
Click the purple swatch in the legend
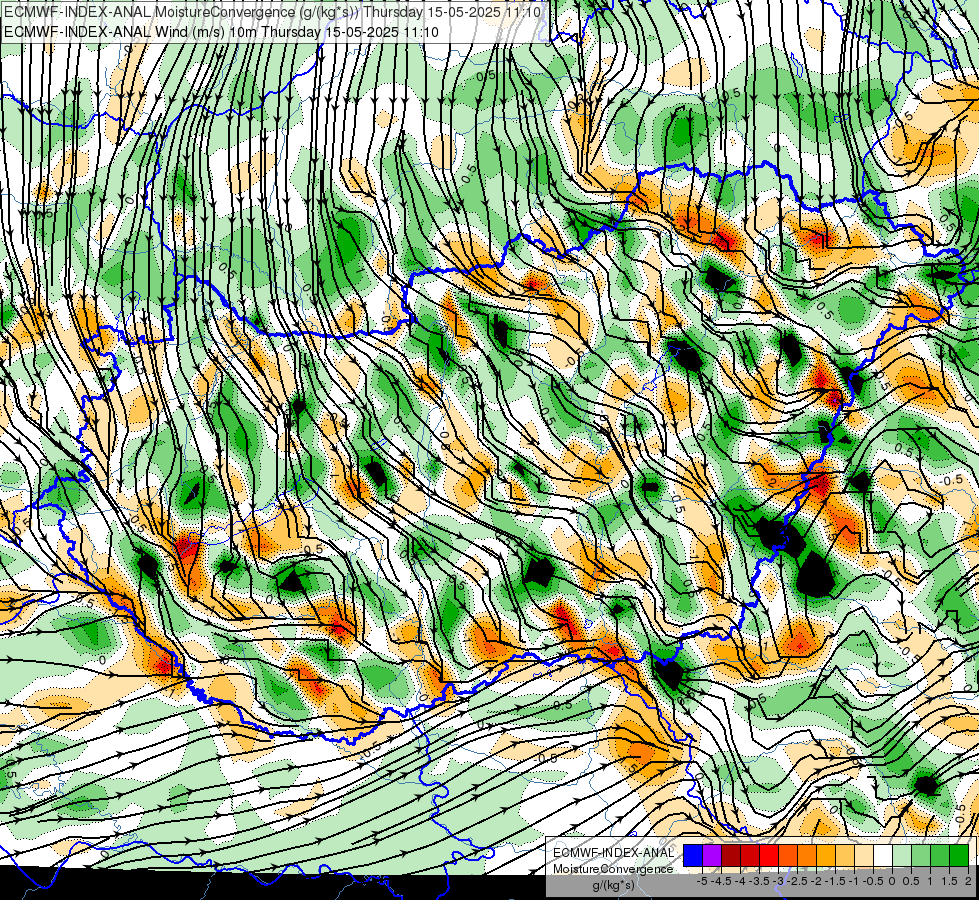pos(712,855)
